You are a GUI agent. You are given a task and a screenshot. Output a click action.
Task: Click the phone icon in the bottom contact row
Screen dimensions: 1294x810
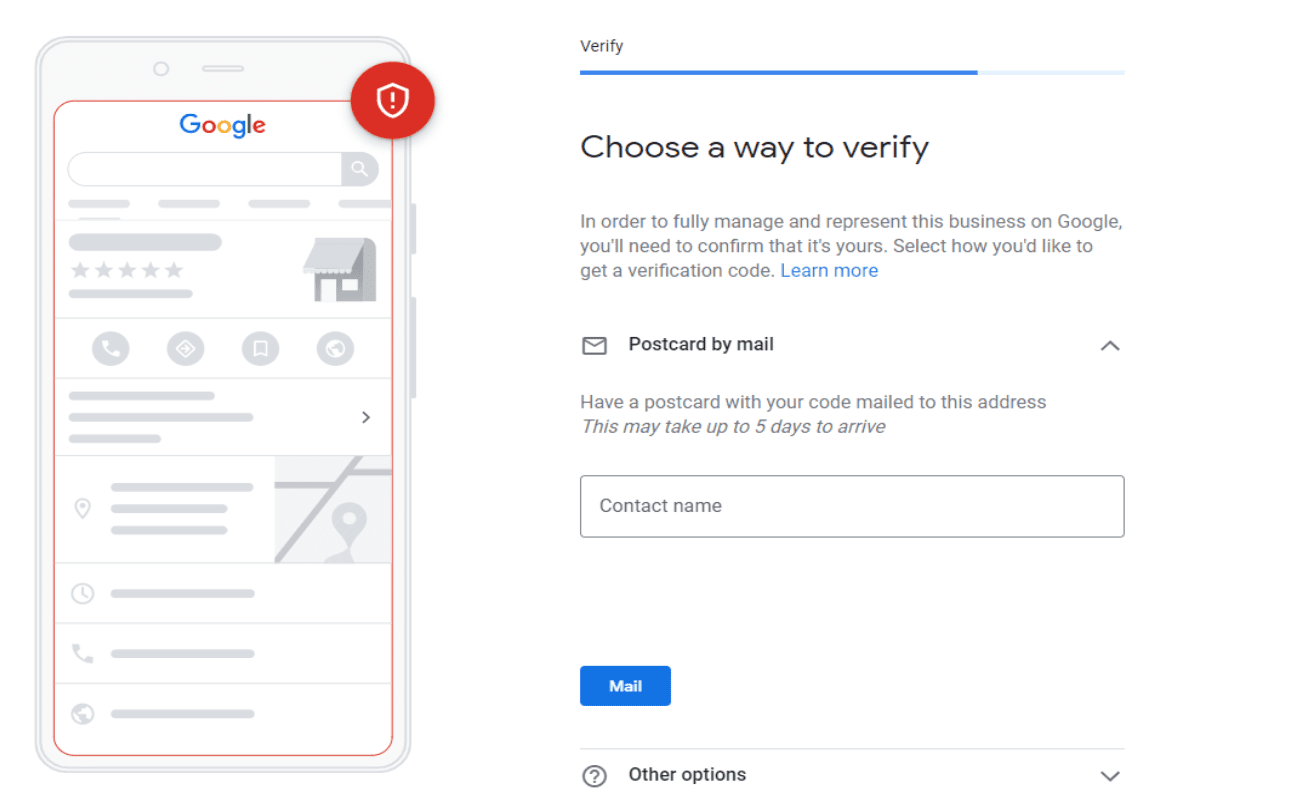coord(82,653)
